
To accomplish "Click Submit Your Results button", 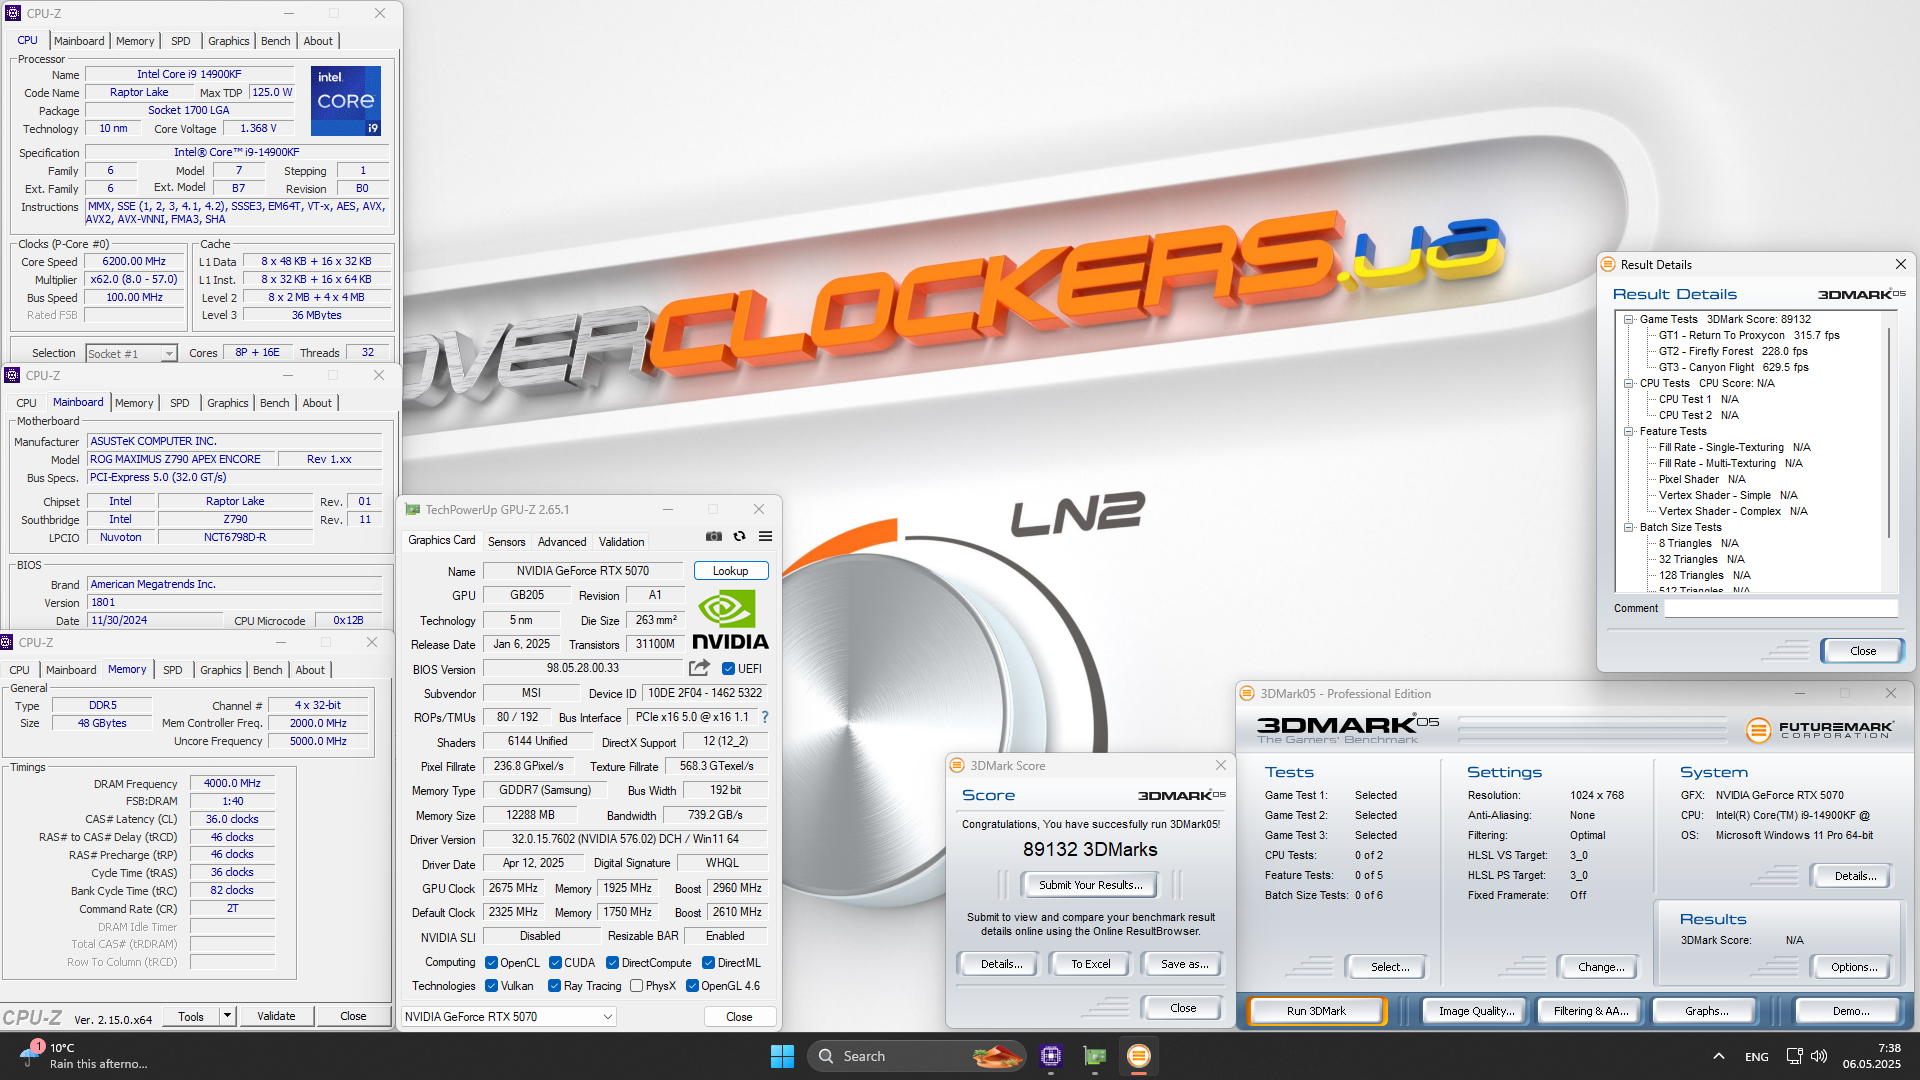I will [1090, 885].
